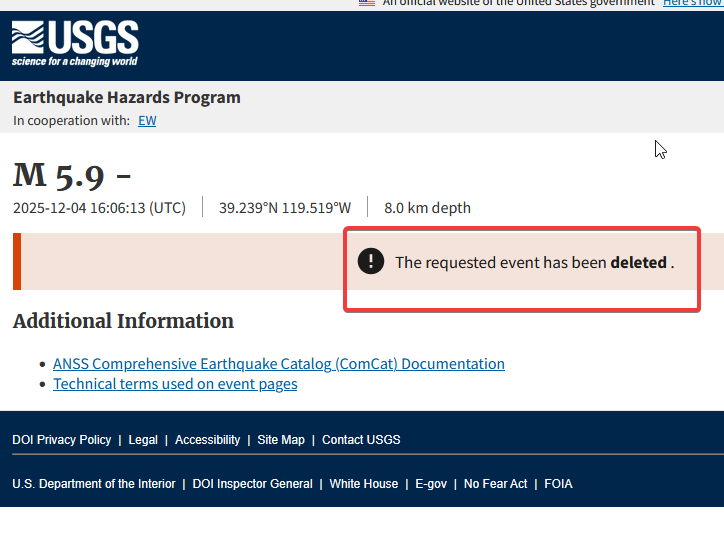
Task: Open ANSS Comprehensive Earthquake Catalog Documentation link
Action: (x=278, y=364)
